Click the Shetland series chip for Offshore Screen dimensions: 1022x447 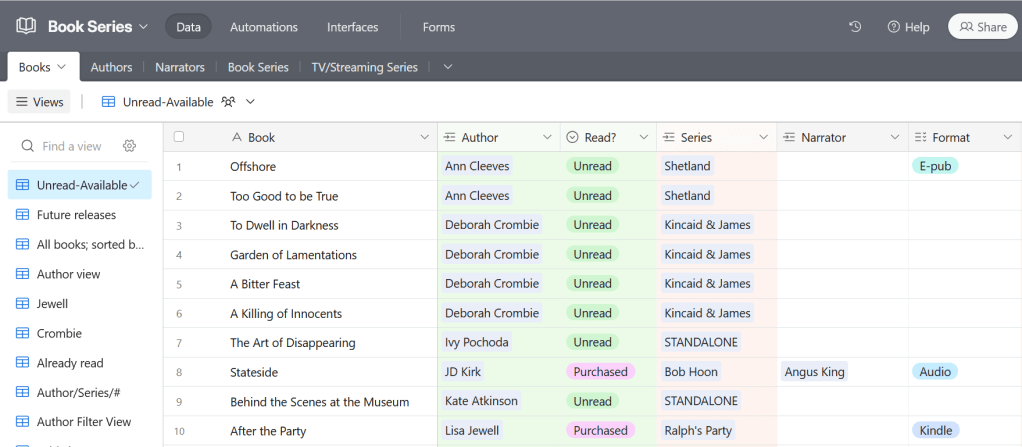(x=687, y=166)
